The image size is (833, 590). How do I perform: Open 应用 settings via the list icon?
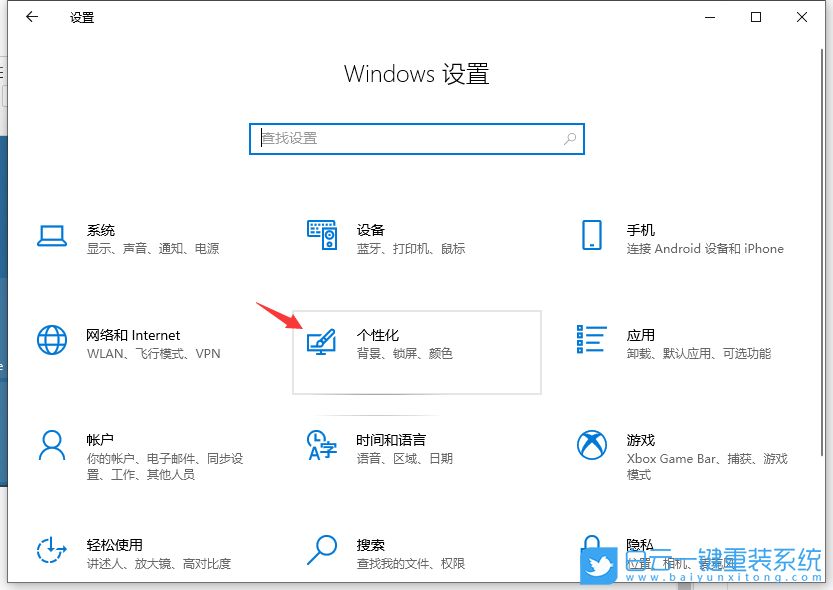[x=592, y=340]
